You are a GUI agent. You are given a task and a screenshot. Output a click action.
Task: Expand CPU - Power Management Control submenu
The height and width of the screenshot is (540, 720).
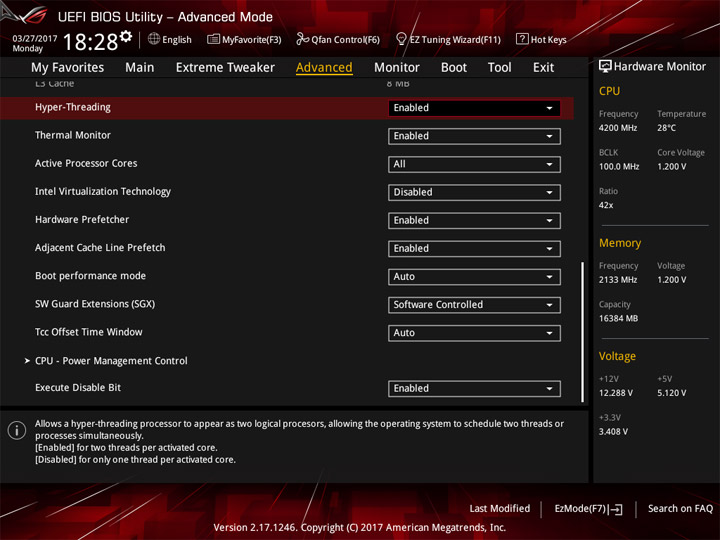click(x=111, y=361)
